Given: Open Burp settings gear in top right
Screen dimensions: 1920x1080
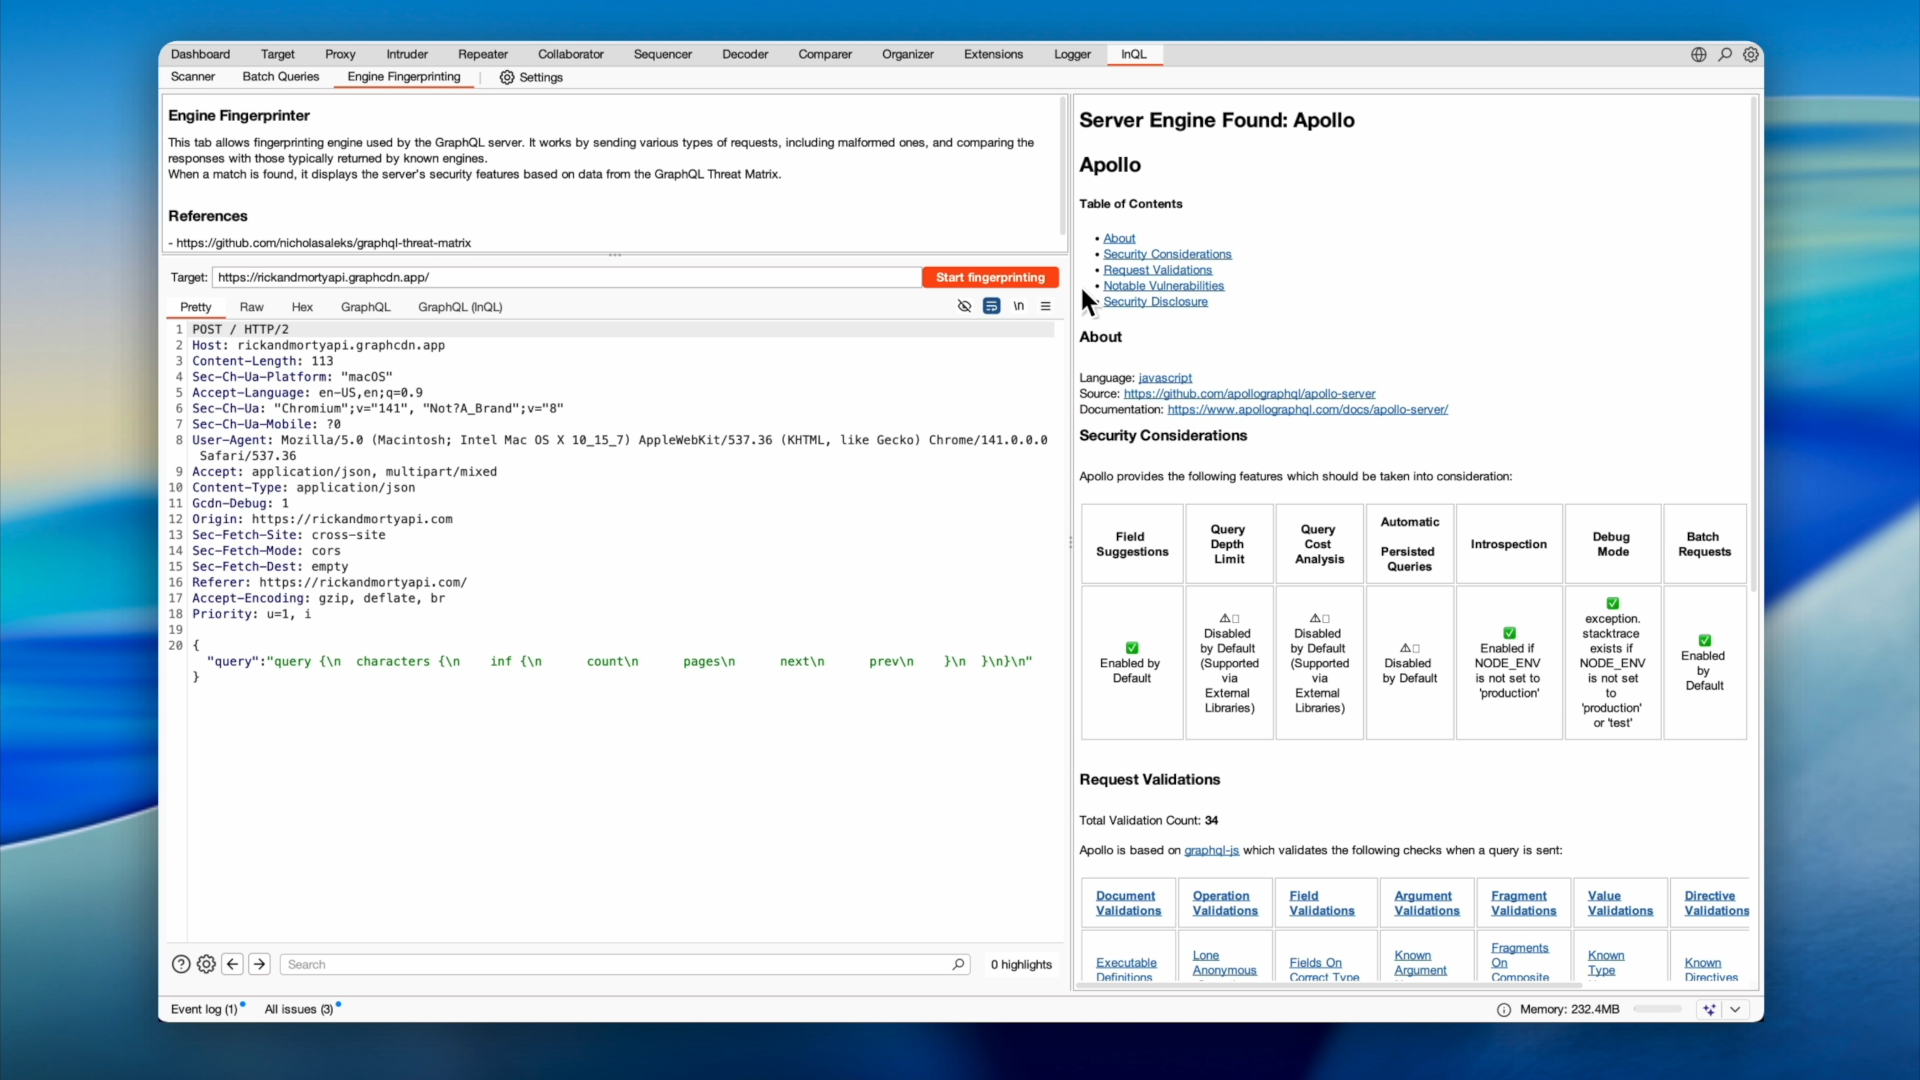Looking at the screenshot, I should (x=1751, y=54).
